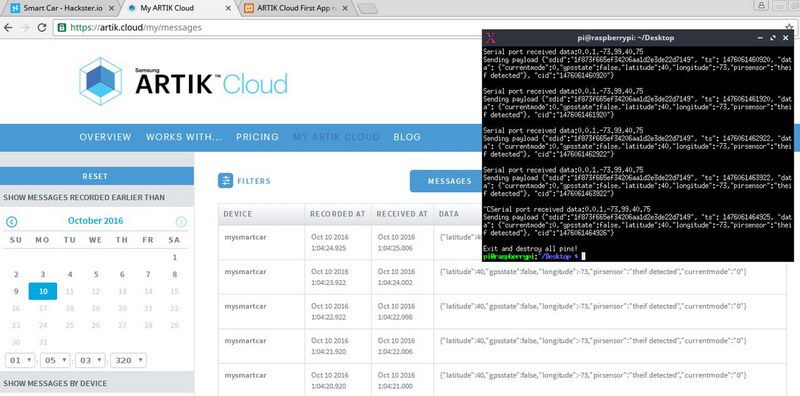Reload the artik.cloud page
The image size is (800, 396).
coord(42,28)
